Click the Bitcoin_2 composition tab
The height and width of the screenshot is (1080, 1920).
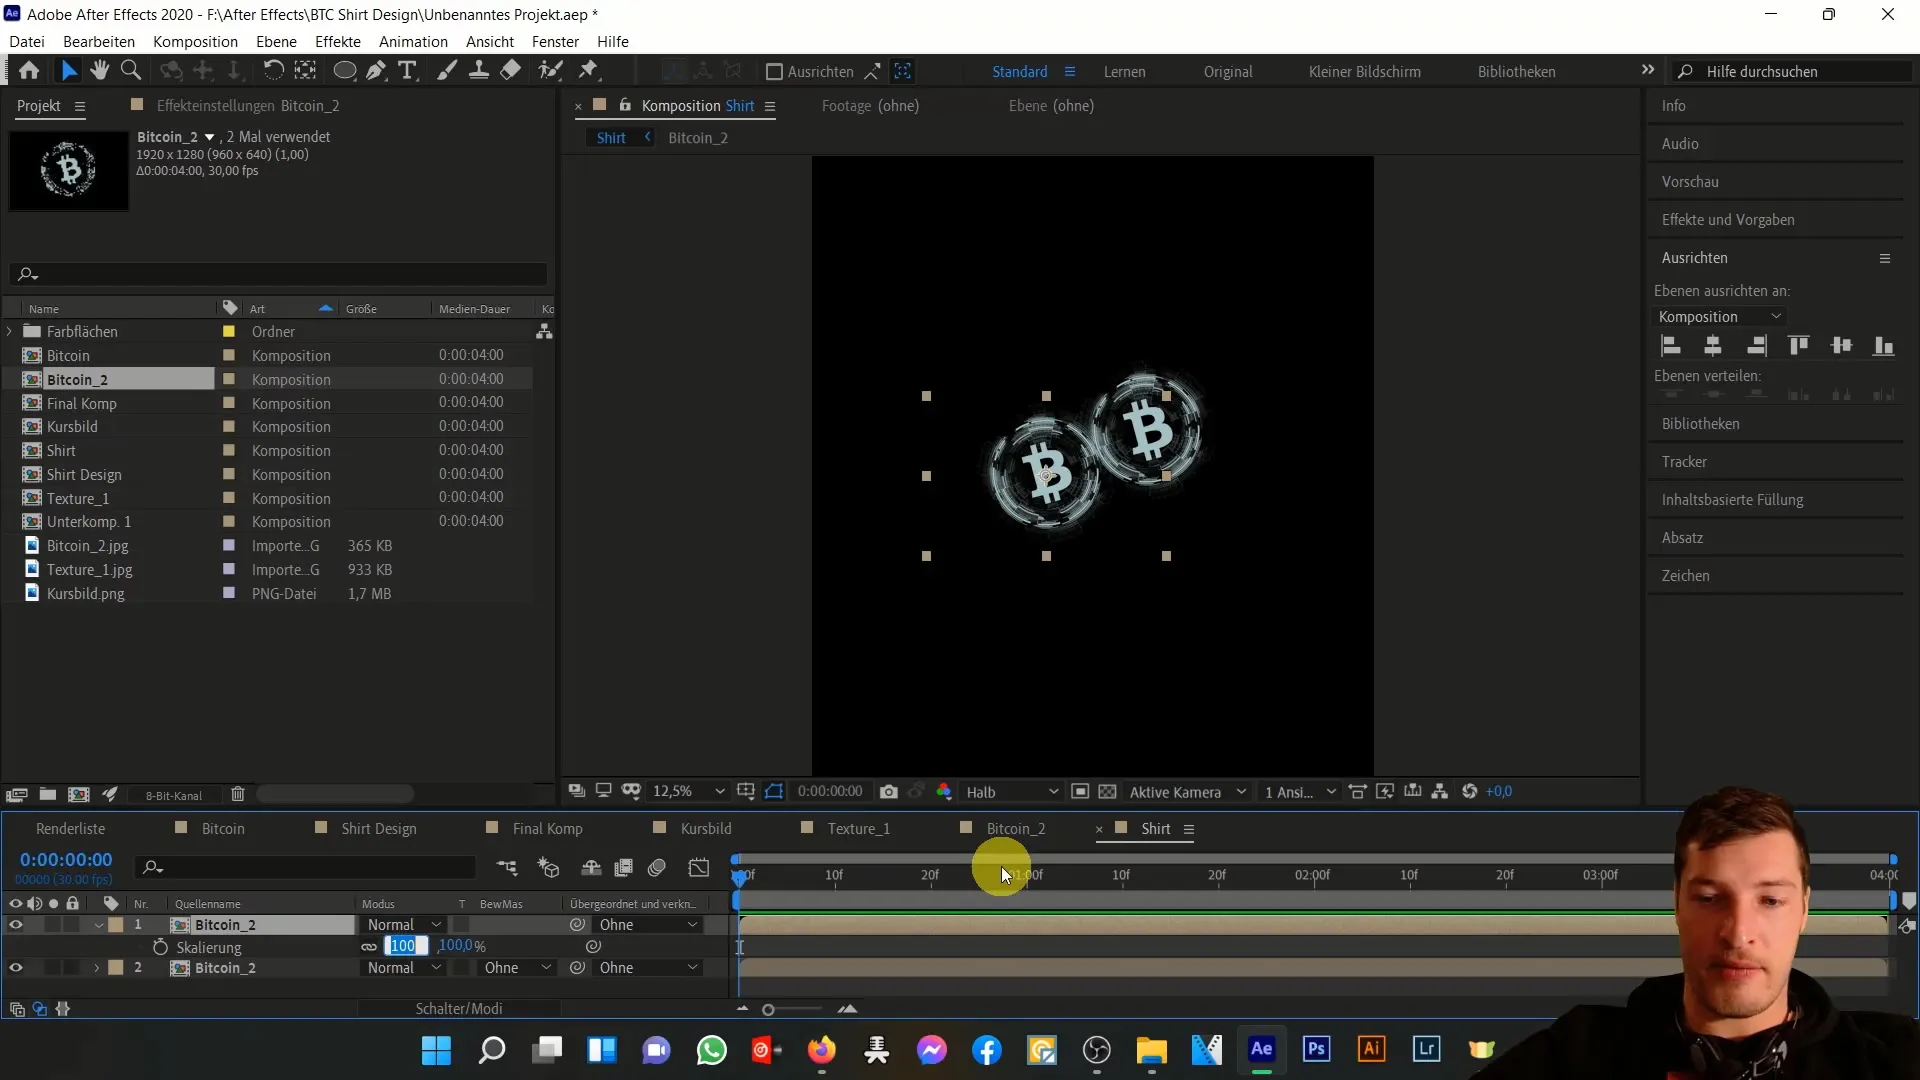point(1015,827)
